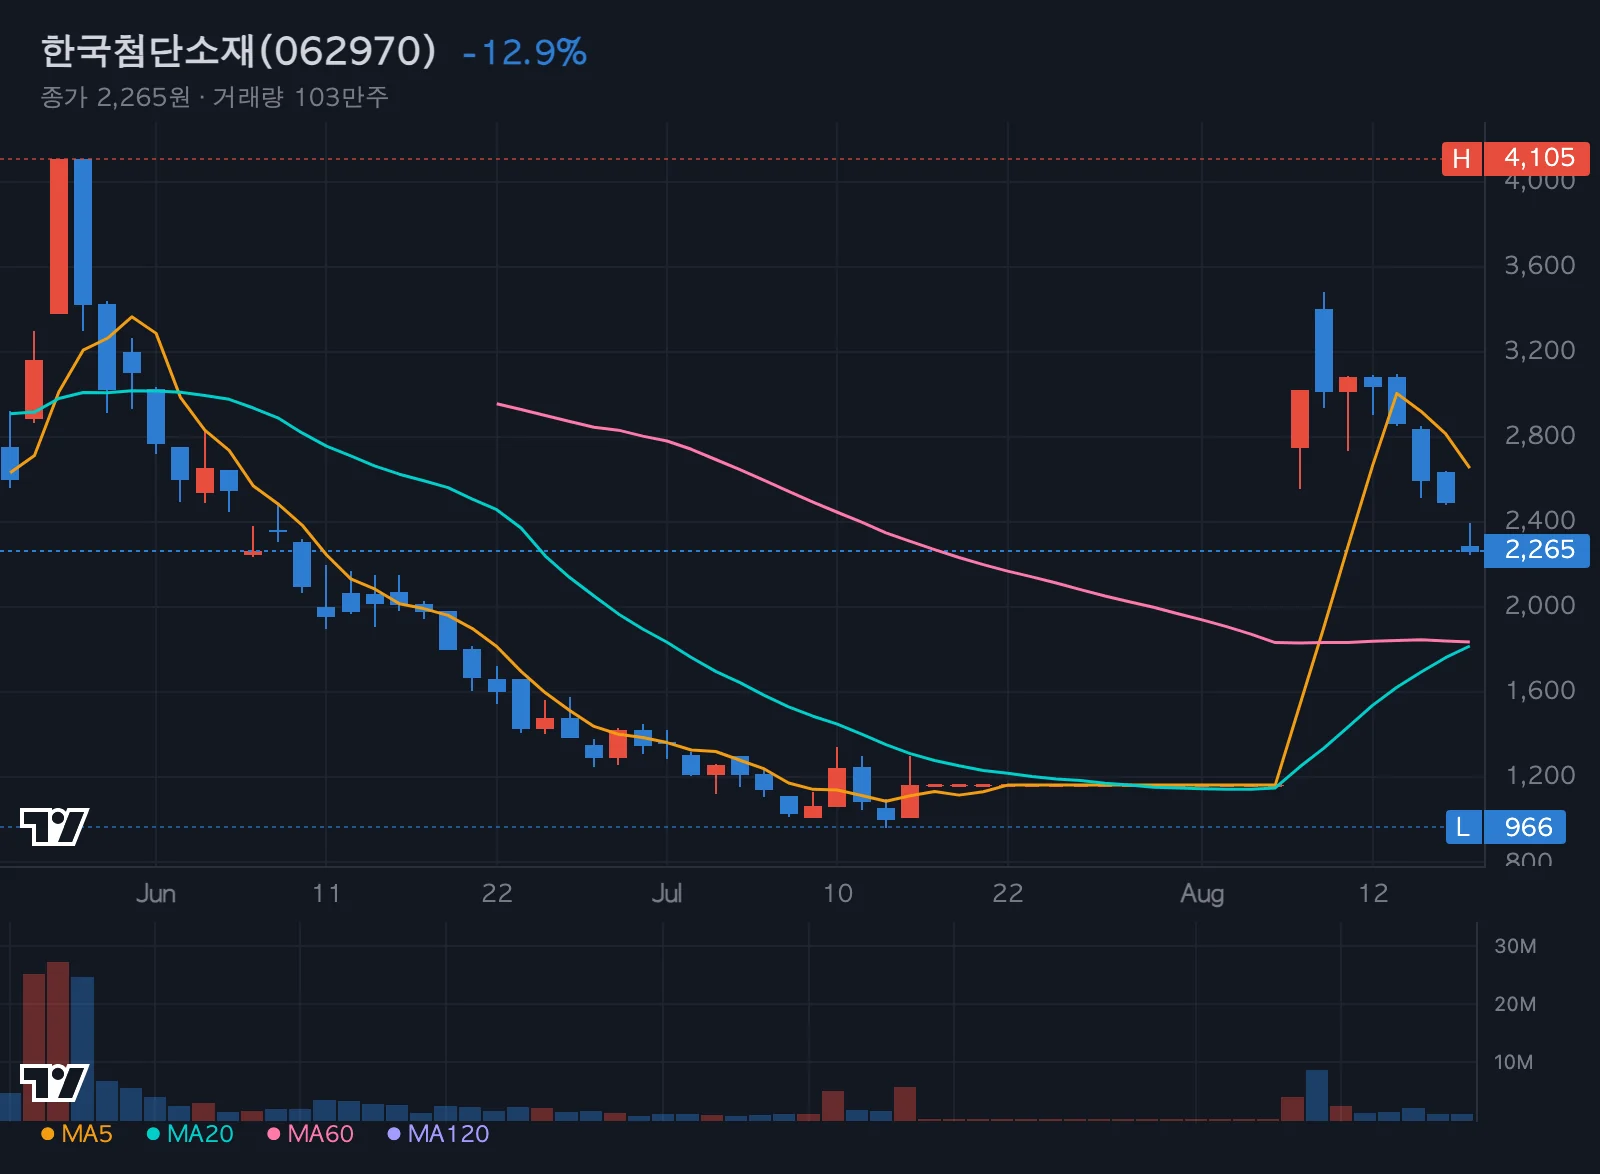Image resolution: width=1600 pixels, height=1174 pixels.
Task: Click the blue 2,265 current price label
Action: (1538, 550)
